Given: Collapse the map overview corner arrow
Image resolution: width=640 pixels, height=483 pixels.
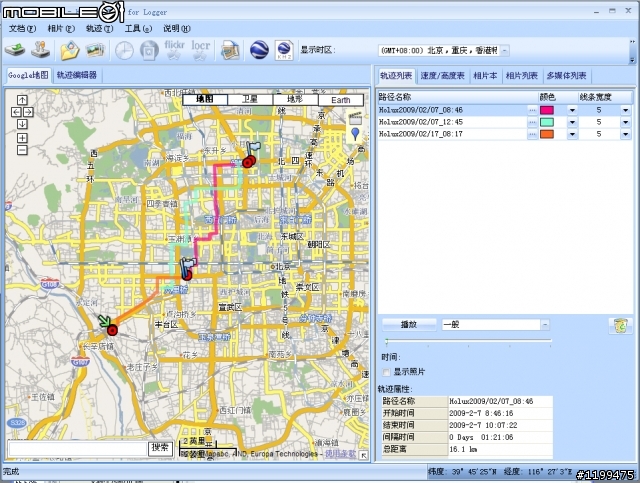Looking at the screenshot, I should click(x=363, y=455).
